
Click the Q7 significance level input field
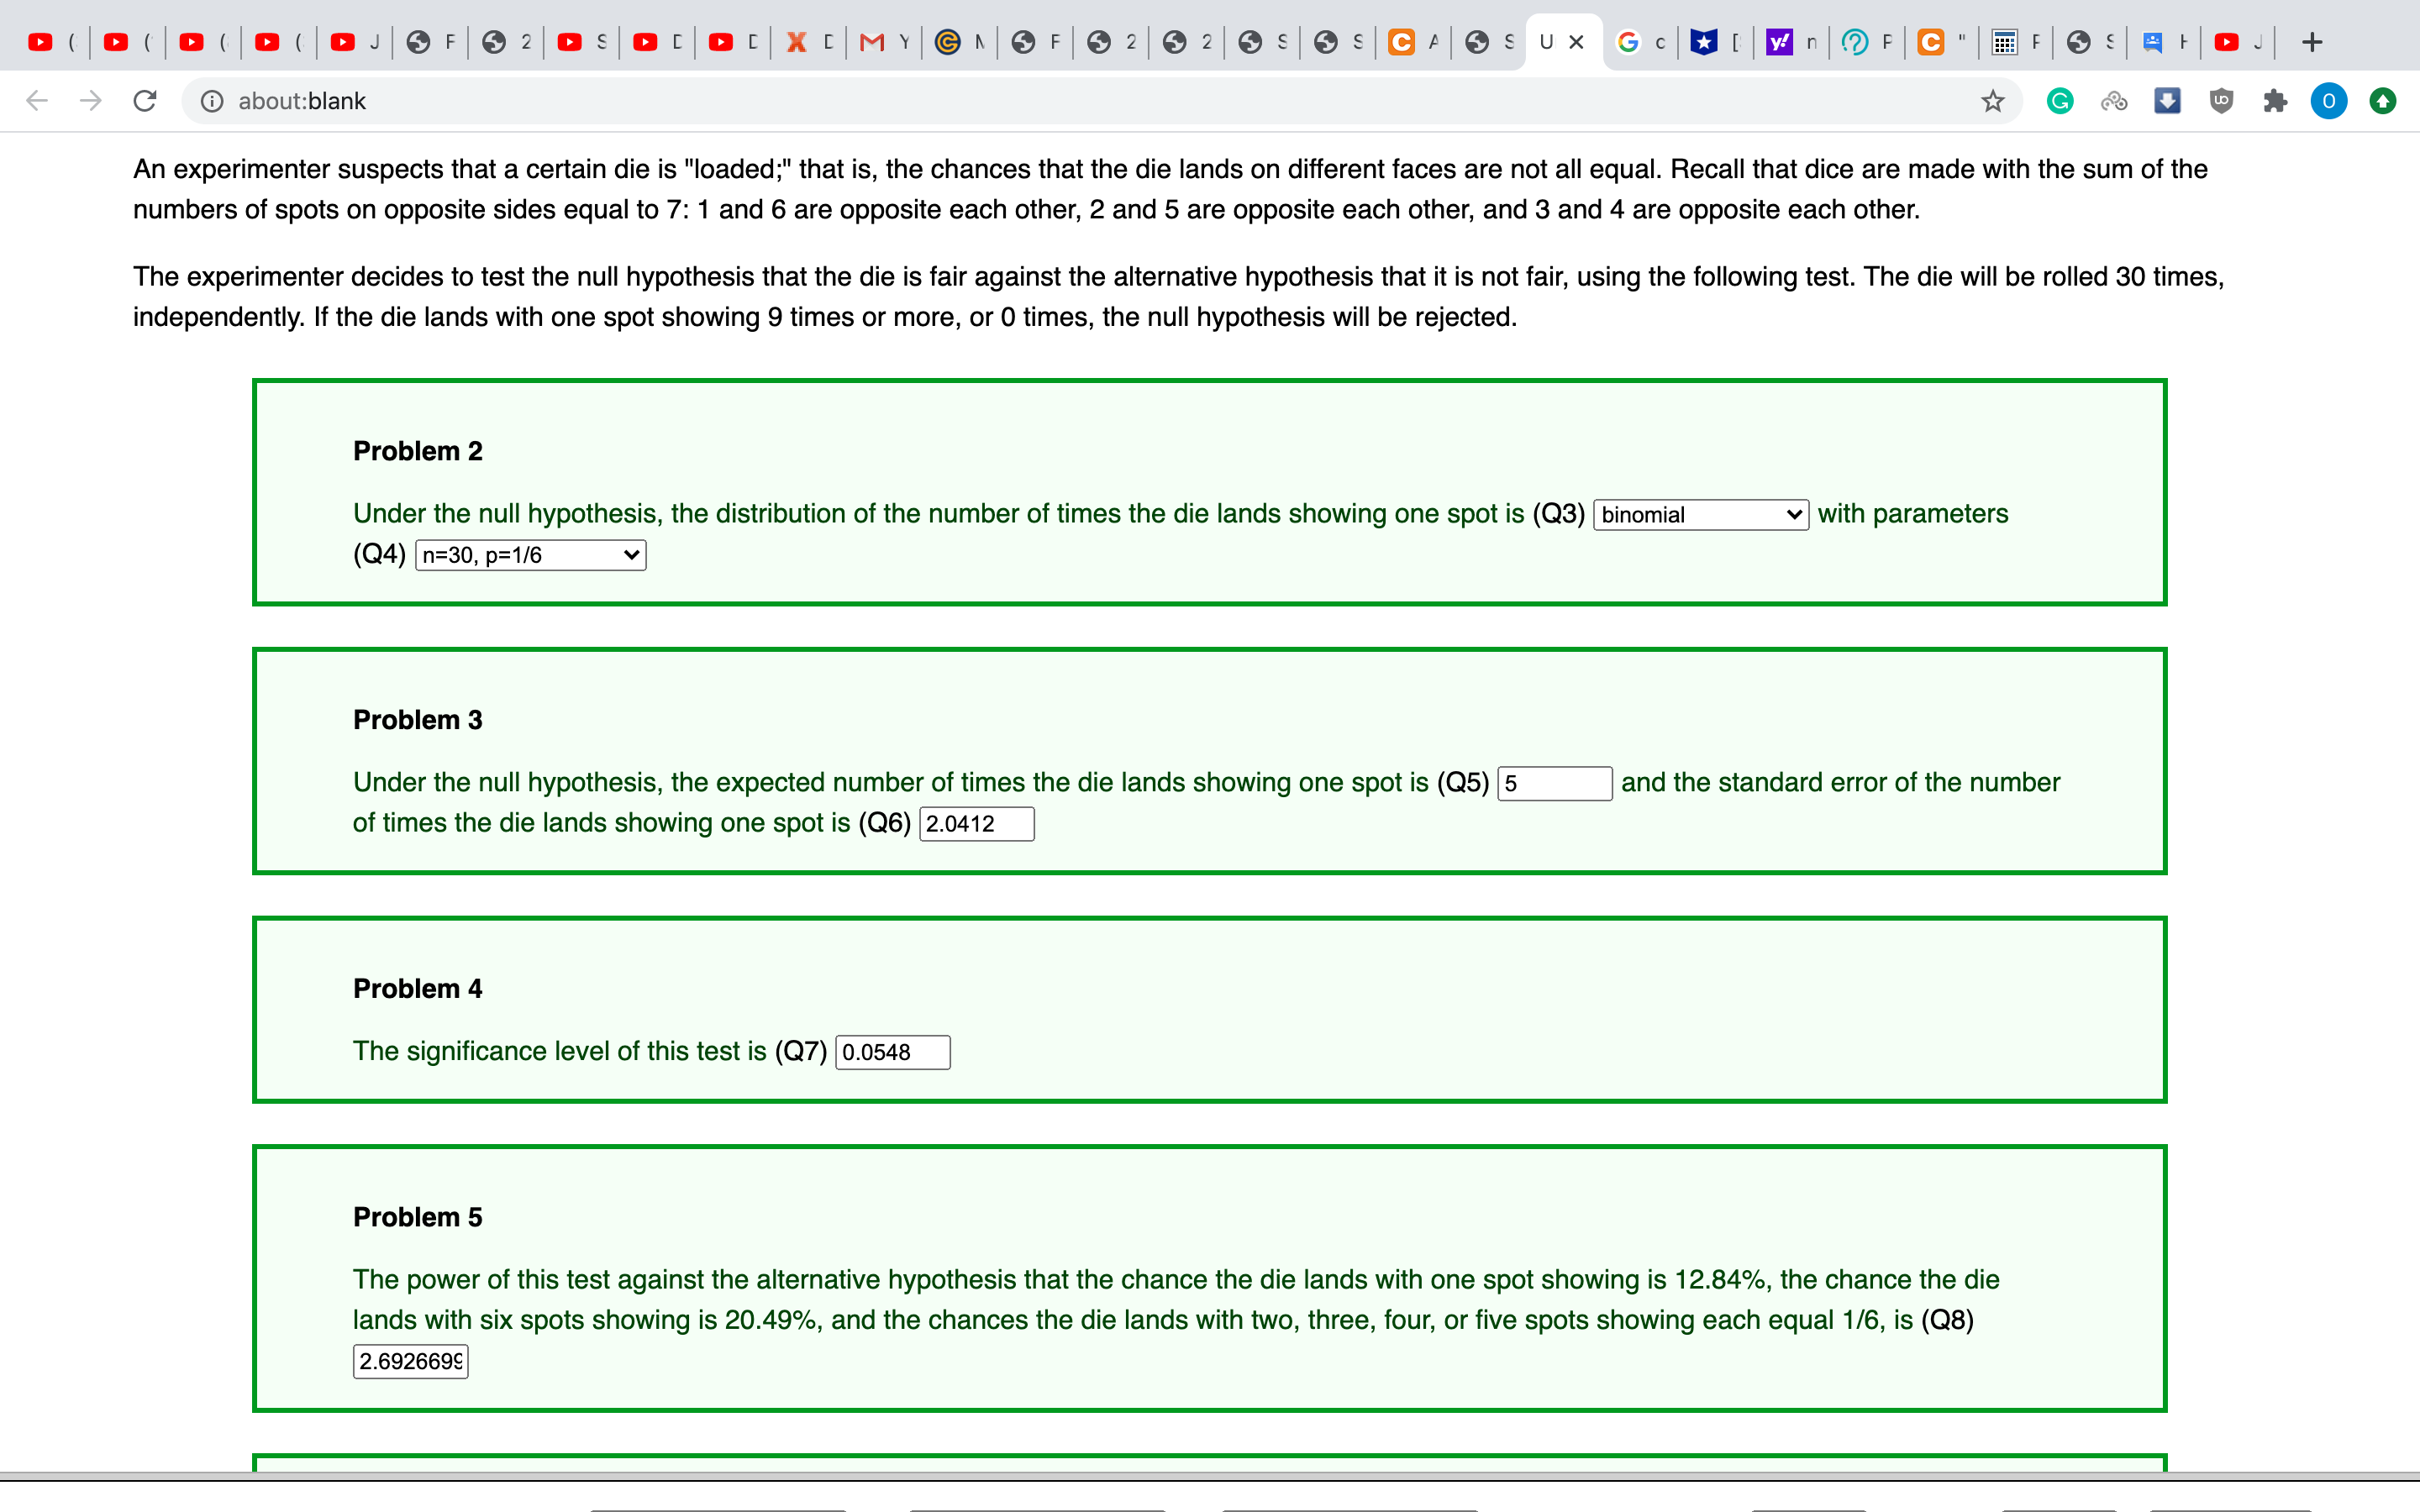tap(892, 1052)
